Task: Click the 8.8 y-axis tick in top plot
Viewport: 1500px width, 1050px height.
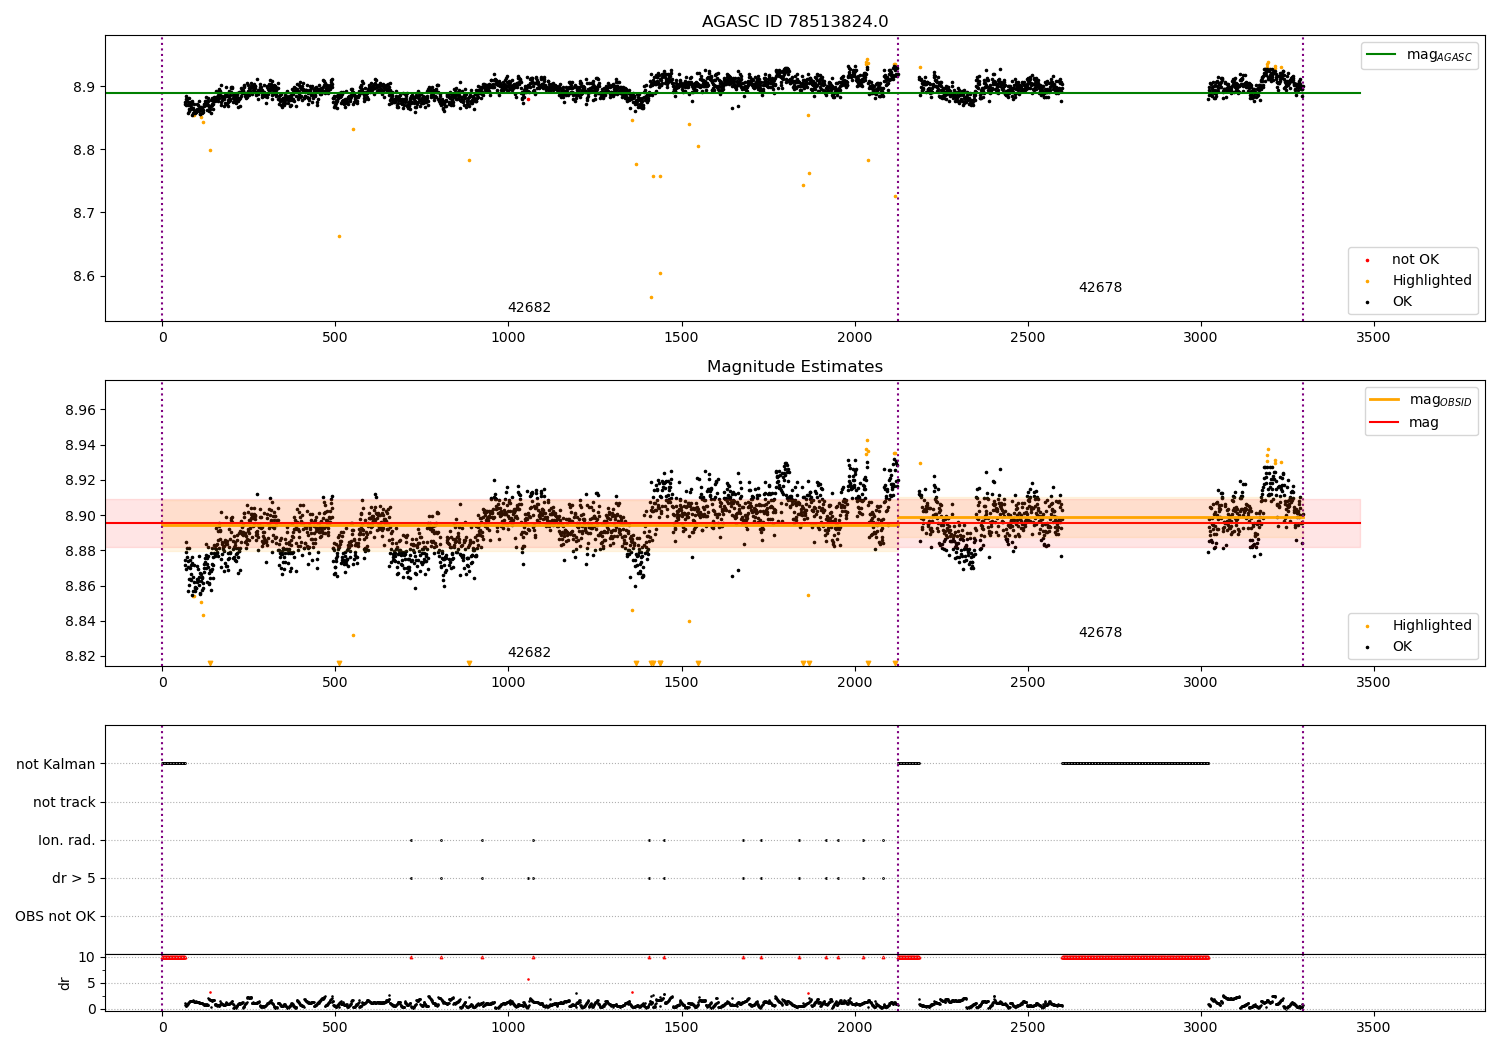Action: (85, 151)
